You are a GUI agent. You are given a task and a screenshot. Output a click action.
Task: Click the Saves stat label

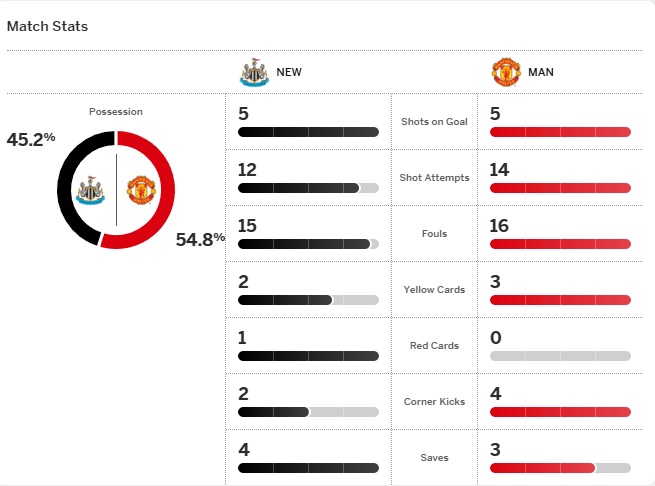pyautogui.click(x=434, y=458)
